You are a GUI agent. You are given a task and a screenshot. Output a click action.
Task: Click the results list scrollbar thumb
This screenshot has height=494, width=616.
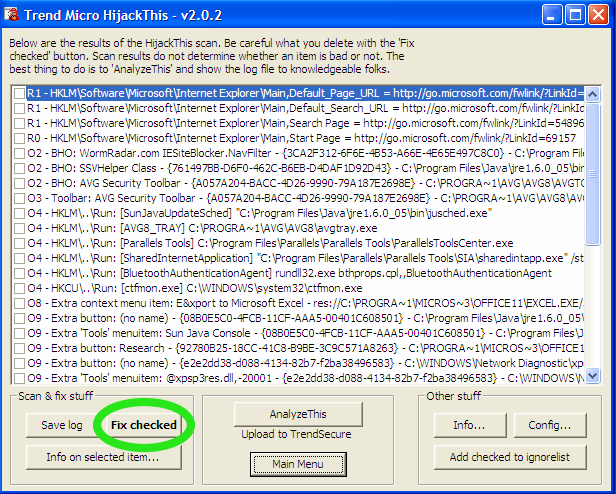pos(592,174)
